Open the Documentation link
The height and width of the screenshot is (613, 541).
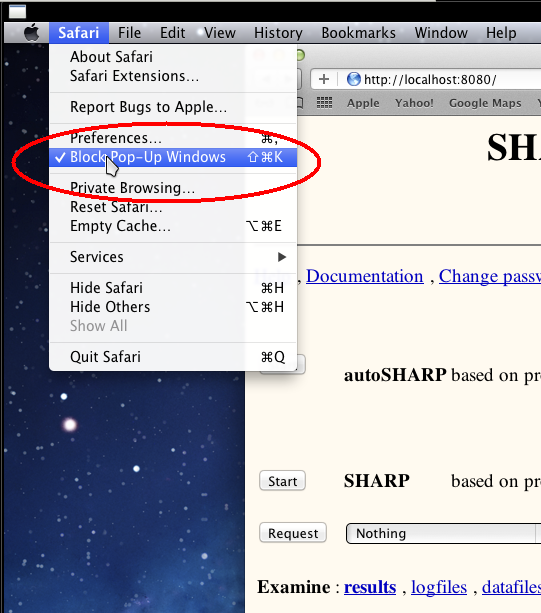pyautogui.click(x=365, y=276)
